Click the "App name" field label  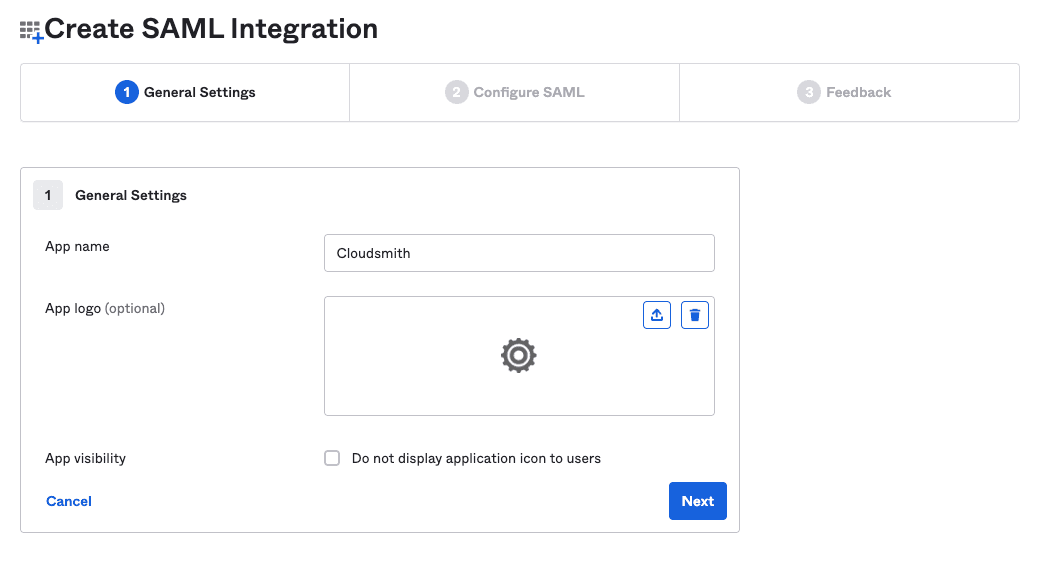click(77, 246)
